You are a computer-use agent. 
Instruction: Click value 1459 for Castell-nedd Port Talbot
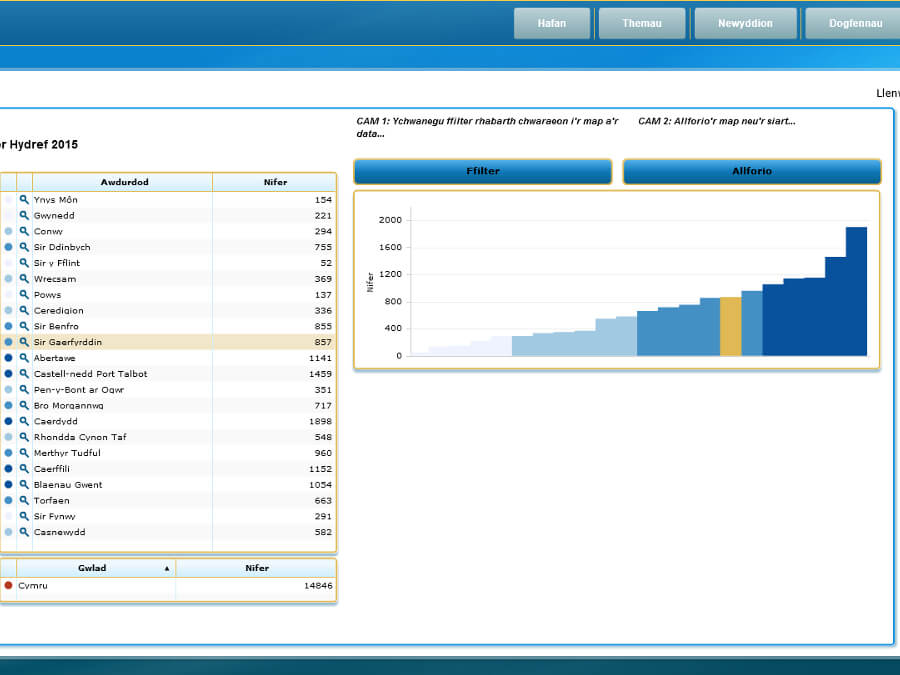point(320,374)
